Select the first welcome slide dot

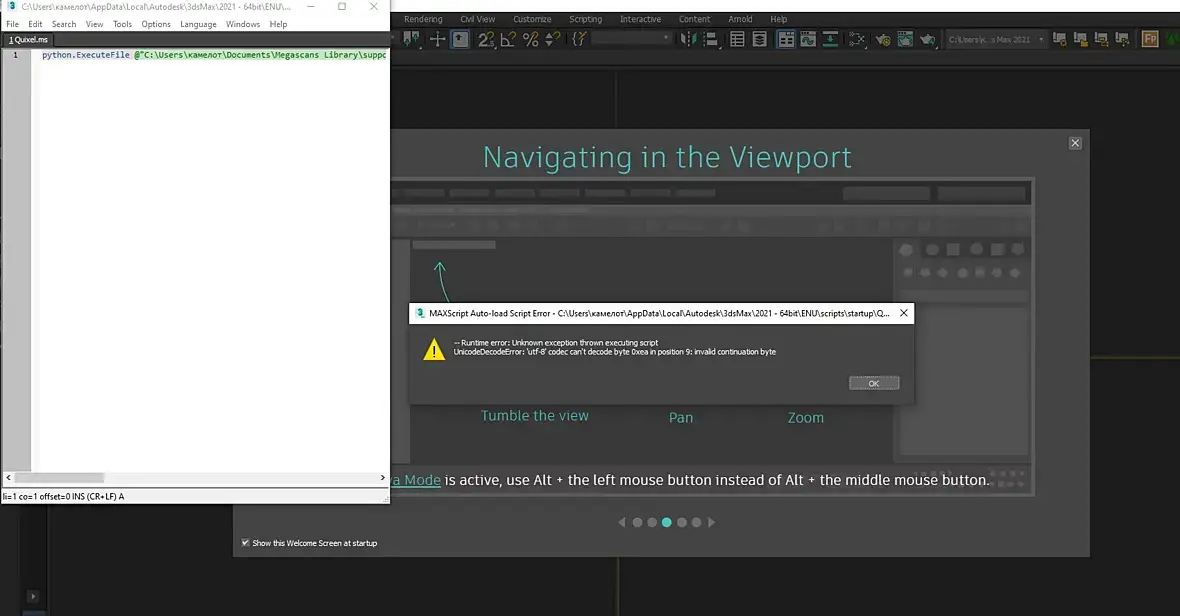tap(637, 522)
